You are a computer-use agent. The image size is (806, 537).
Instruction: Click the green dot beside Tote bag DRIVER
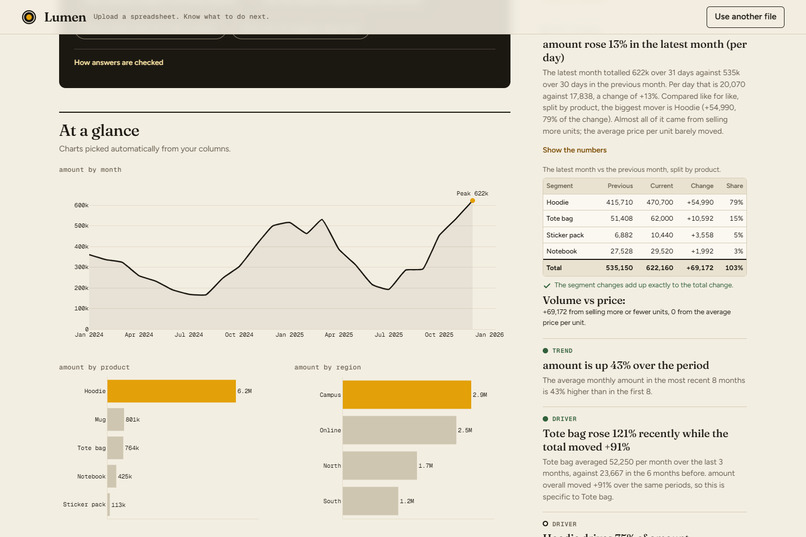pos(545,419)
